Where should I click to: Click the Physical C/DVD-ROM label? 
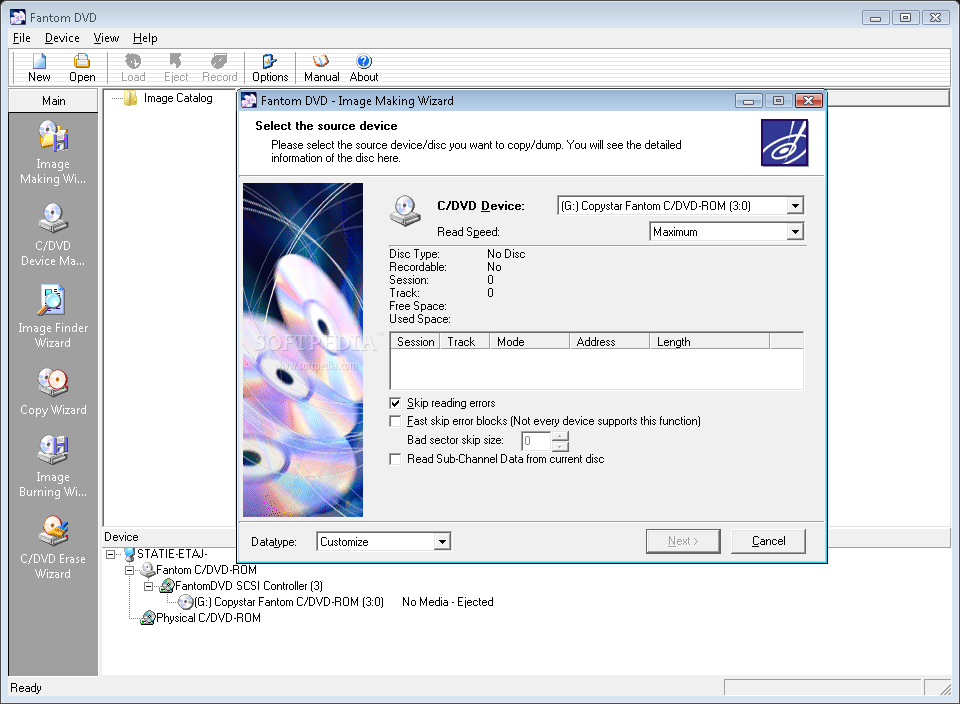click(x=208, y=618)
